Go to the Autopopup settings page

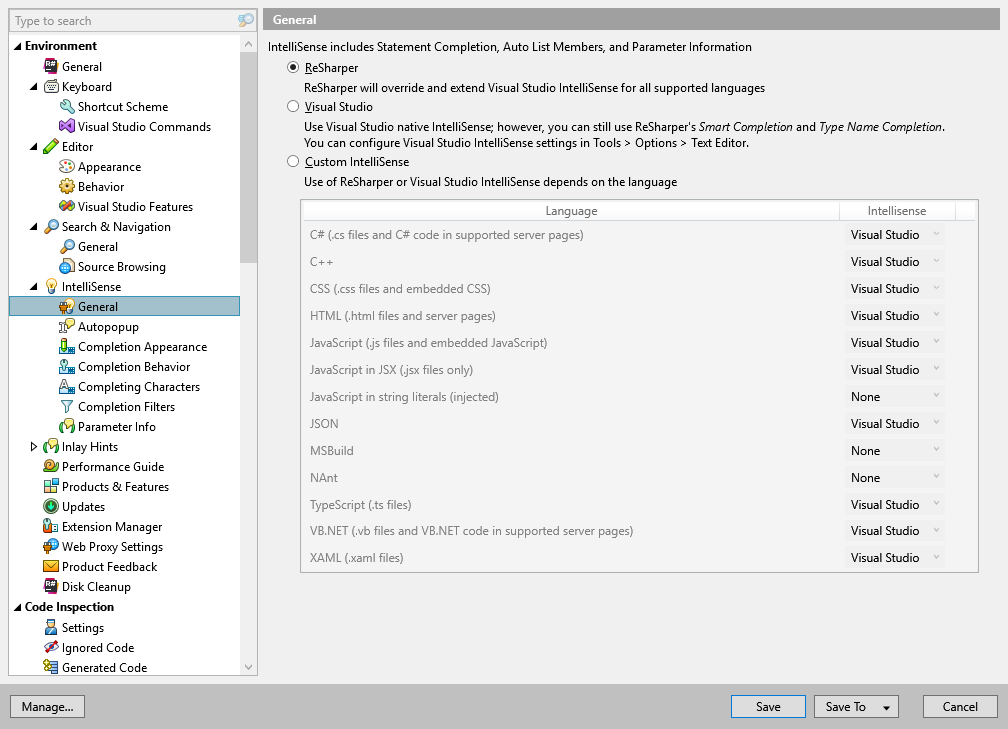pyautogui.click(x=108, y=327)
